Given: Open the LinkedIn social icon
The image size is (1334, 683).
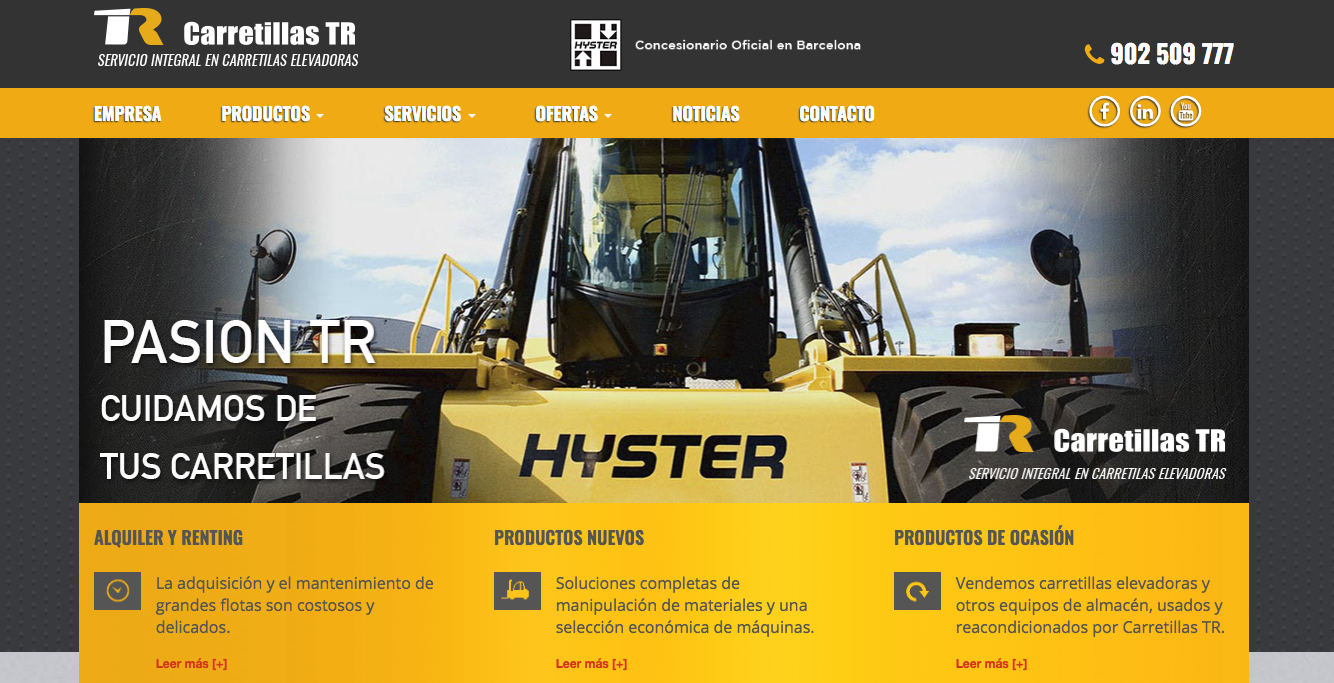Looking at the screenshot, I should [1144, 112].
